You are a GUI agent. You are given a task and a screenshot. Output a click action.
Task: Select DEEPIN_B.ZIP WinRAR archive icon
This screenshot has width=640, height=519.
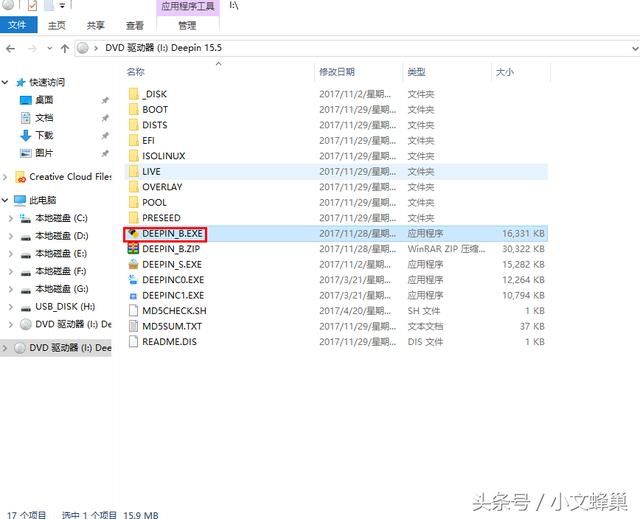[x=133, y=249]
